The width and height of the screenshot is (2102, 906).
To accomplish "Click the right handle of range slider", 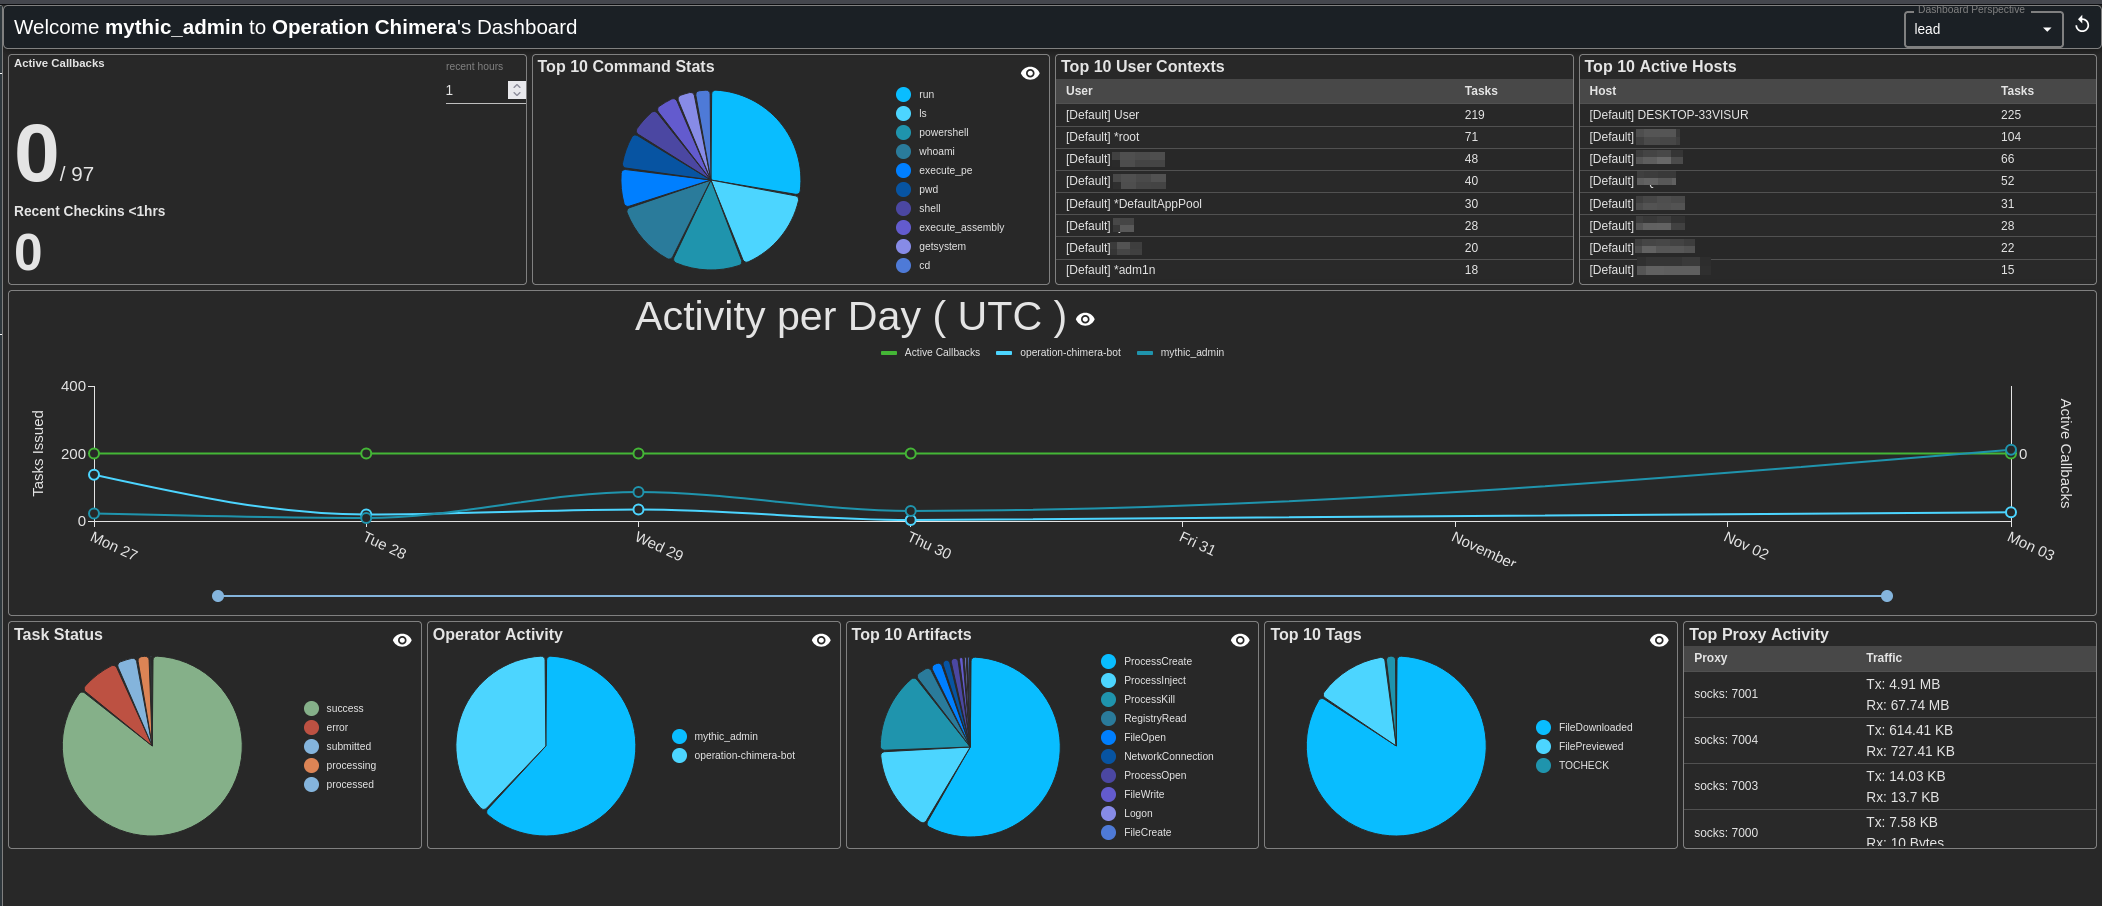I will [1887, 596].
